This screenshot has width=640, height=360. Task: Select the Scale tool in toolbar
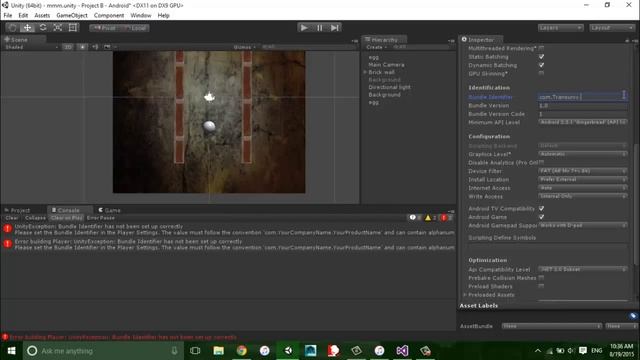[x=58, y=28]
